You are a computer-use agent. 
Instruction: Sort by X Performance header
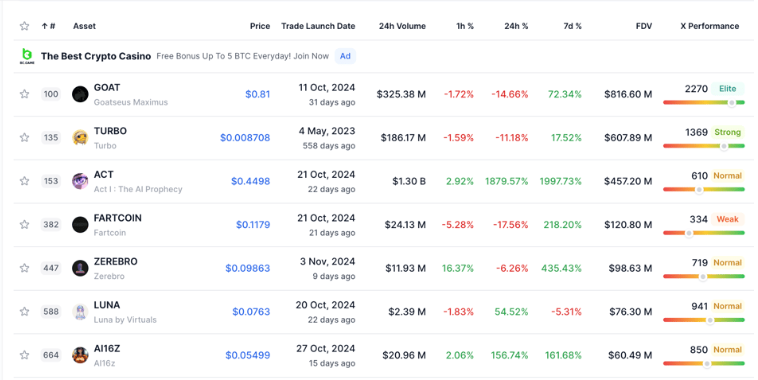[710, 26]
